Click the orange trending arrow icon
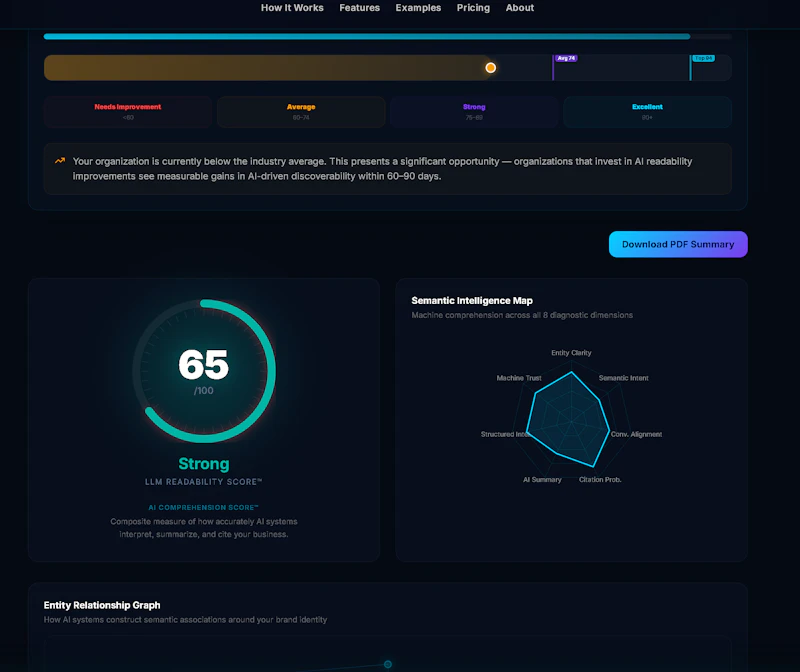The width and height of the screenshot is (800, 672). point(60,161)
